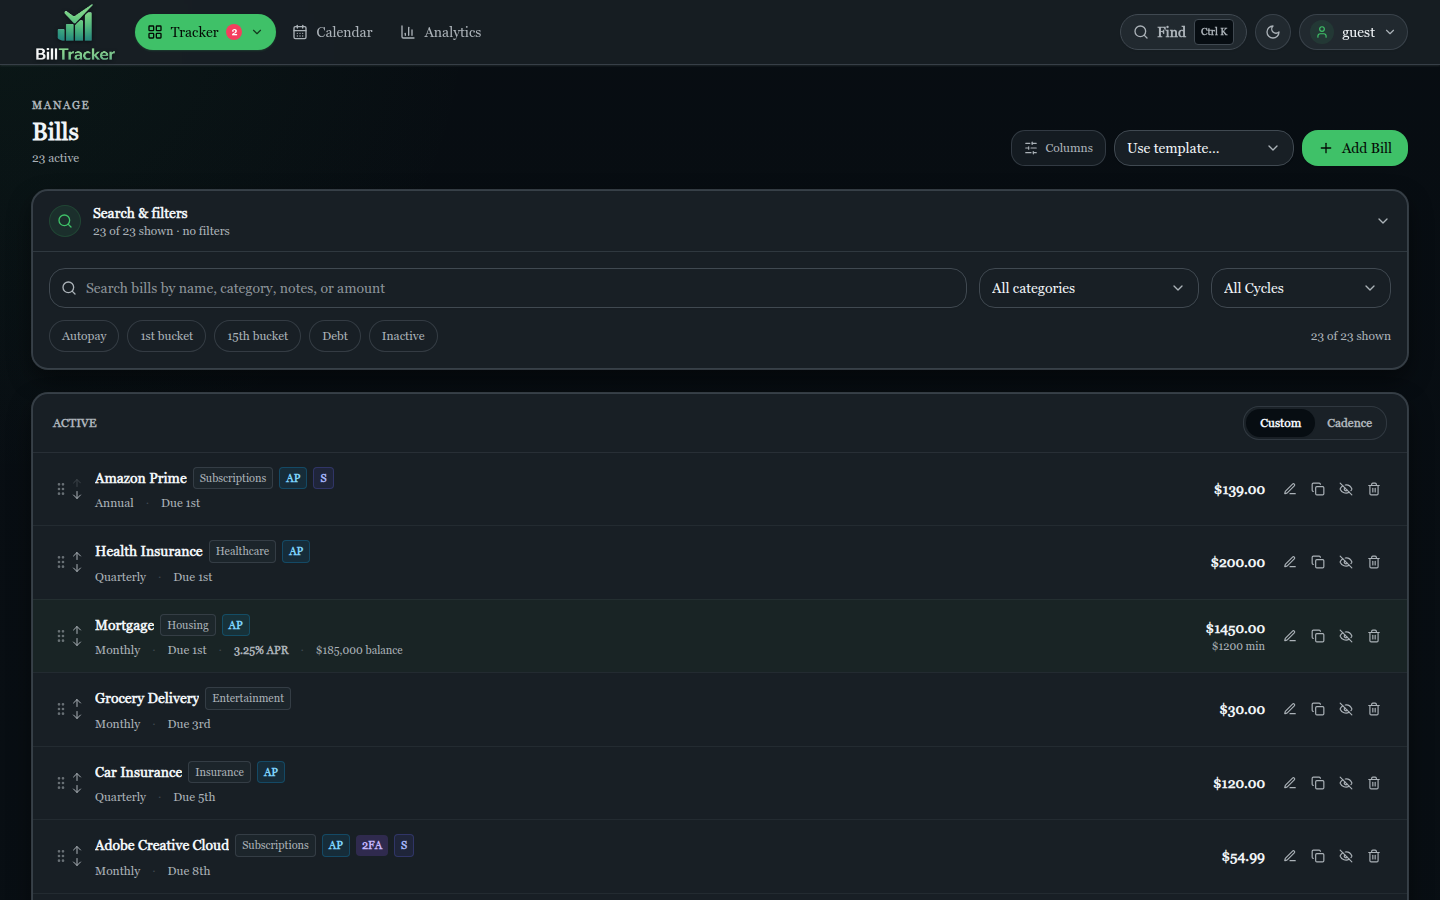Delete the Car Insurance bill
This screenshot has height=900, width=1440.
pos(1374,783)
